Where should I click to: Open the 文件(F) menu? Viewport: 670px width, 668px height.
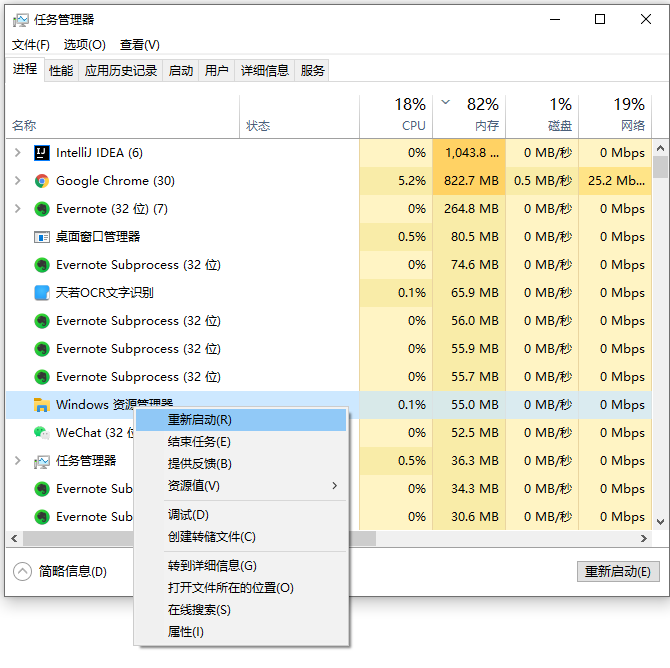pos(31,44)
